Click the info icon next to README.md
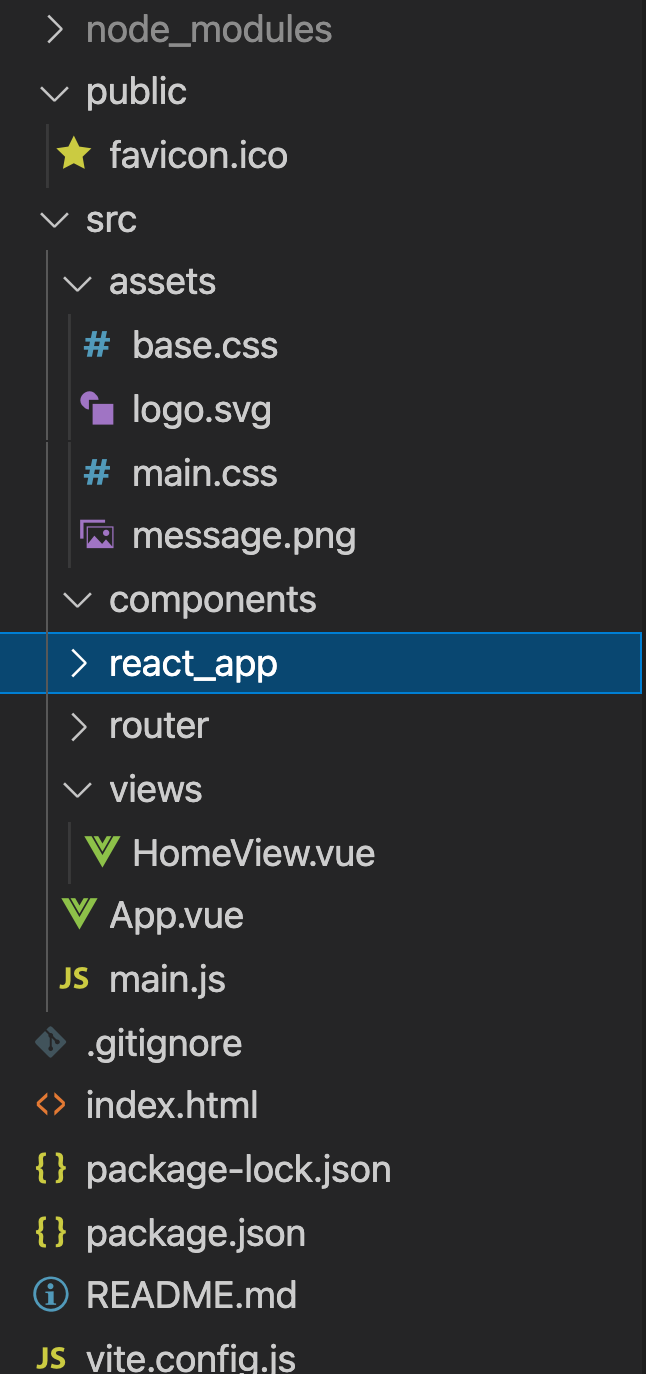The image size is (646, 1374). tap(51, 1296)
